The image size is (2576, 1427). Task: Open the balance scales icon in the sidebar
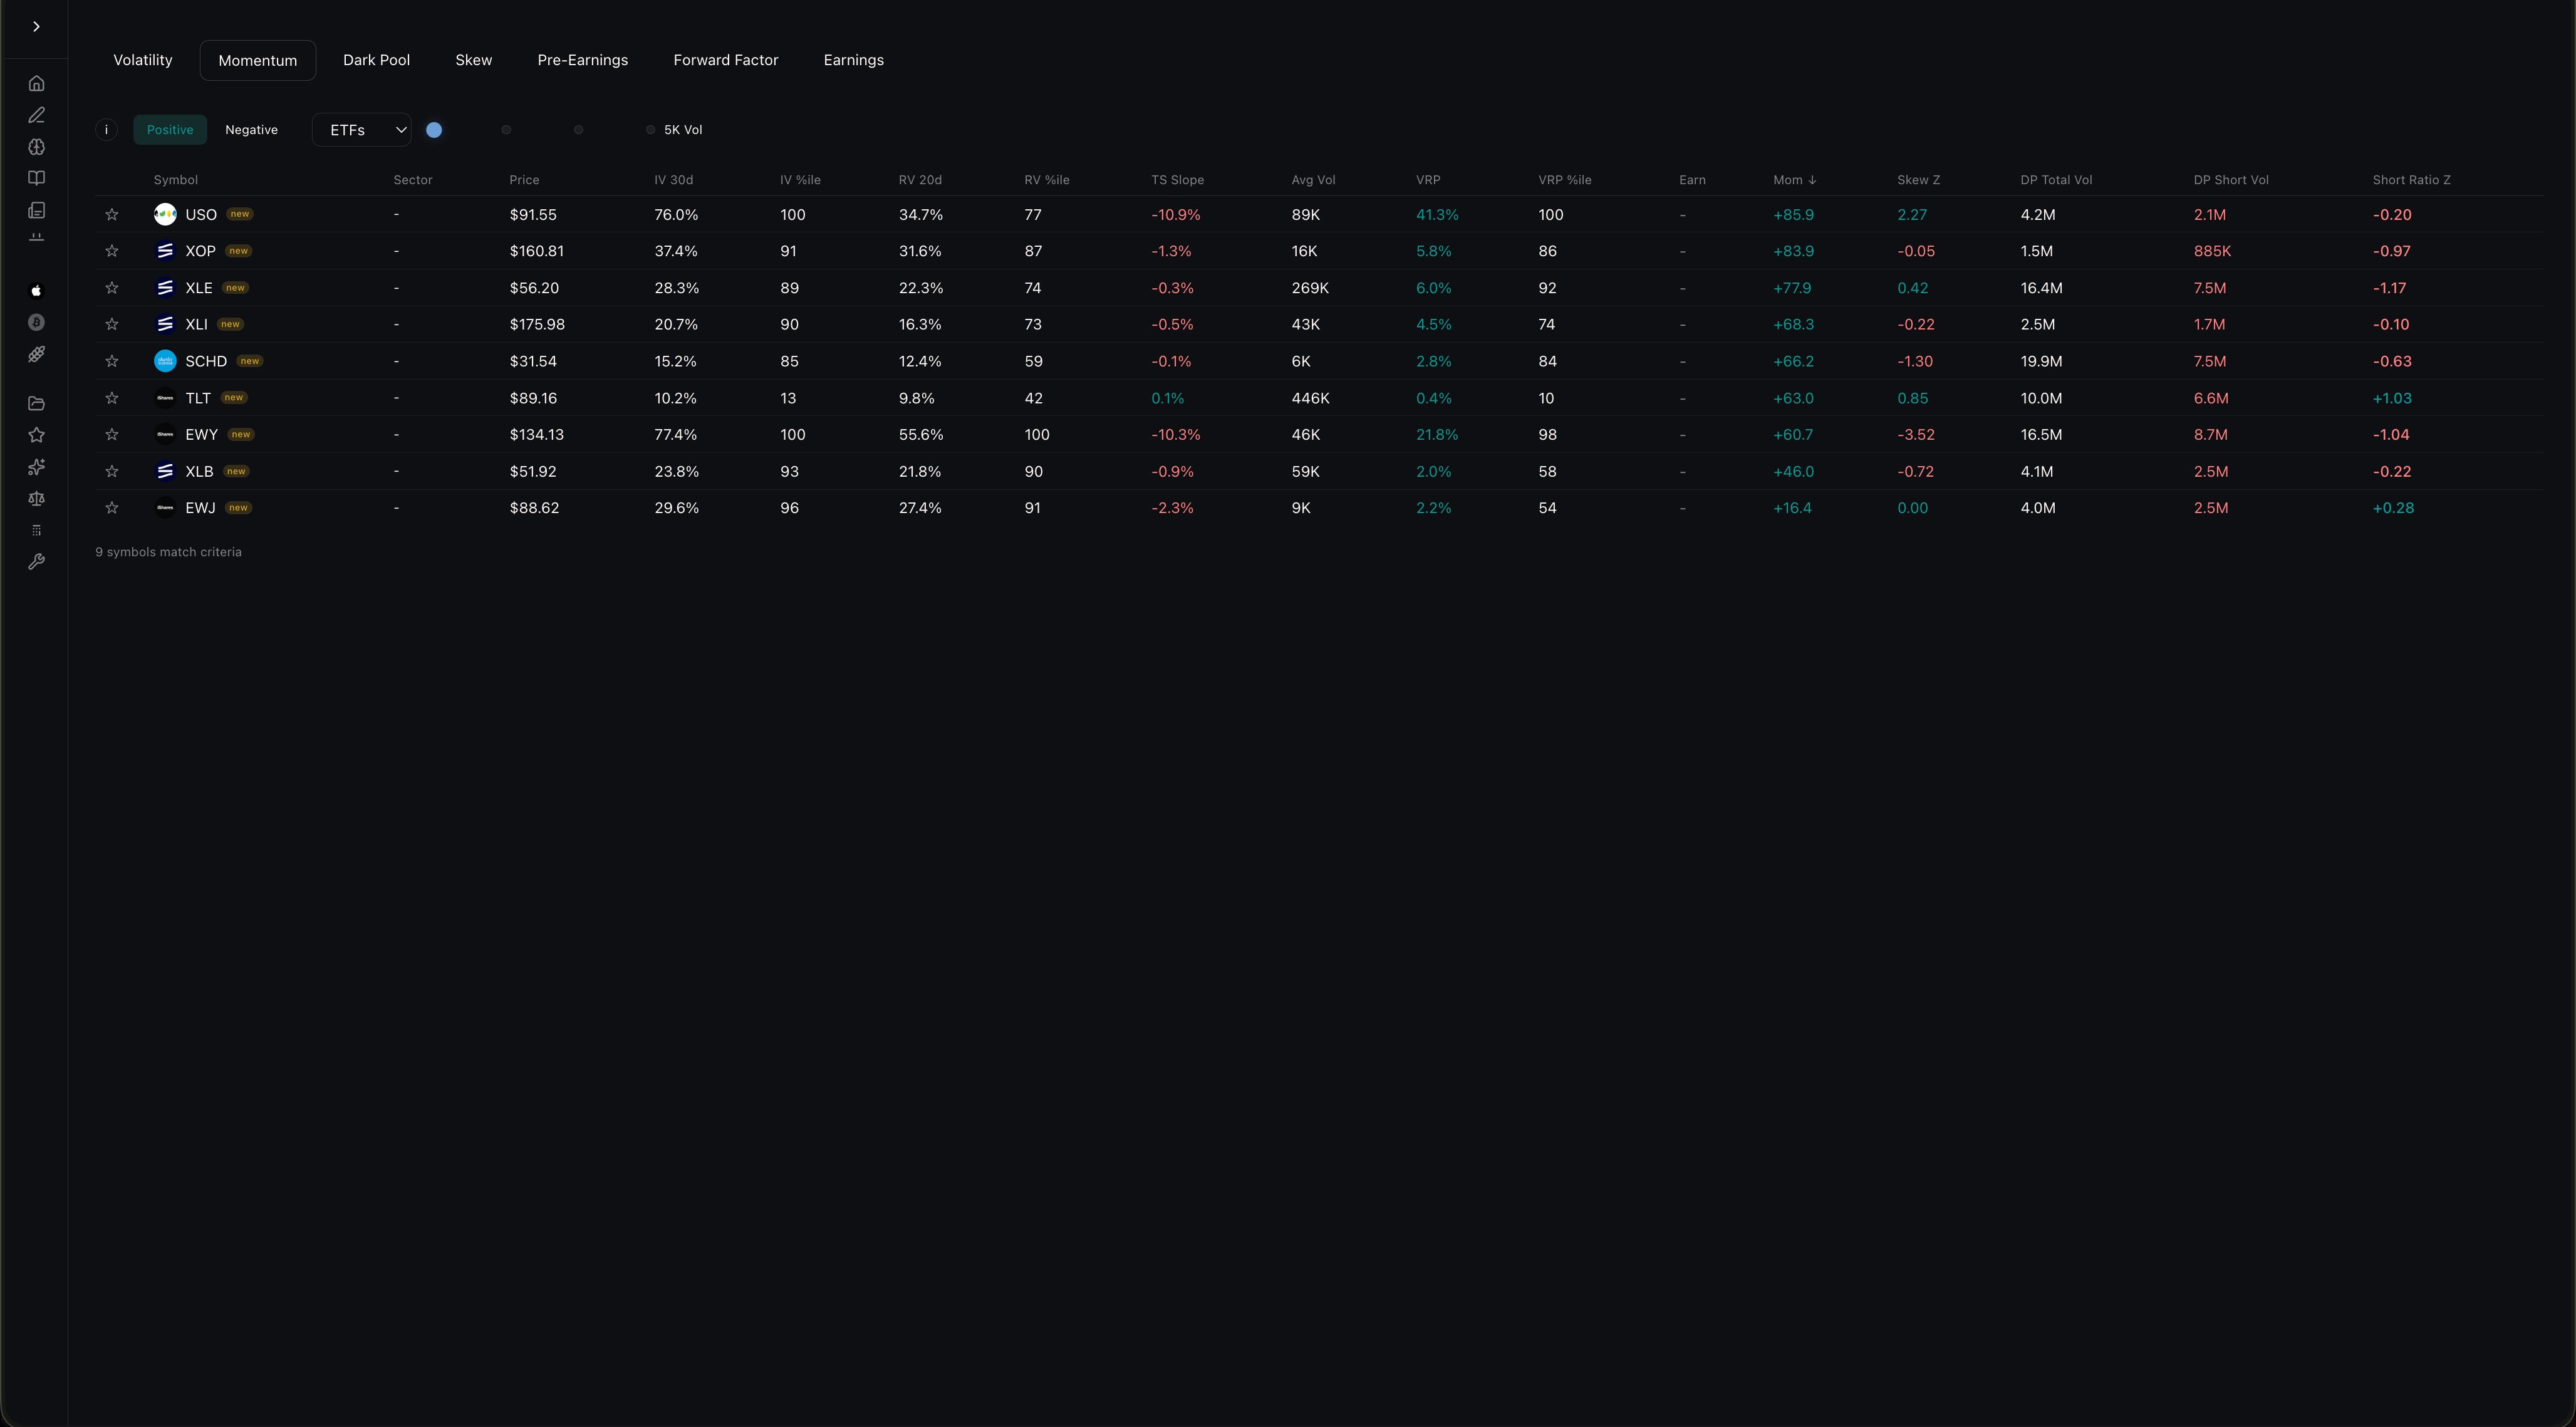(36, 498)
